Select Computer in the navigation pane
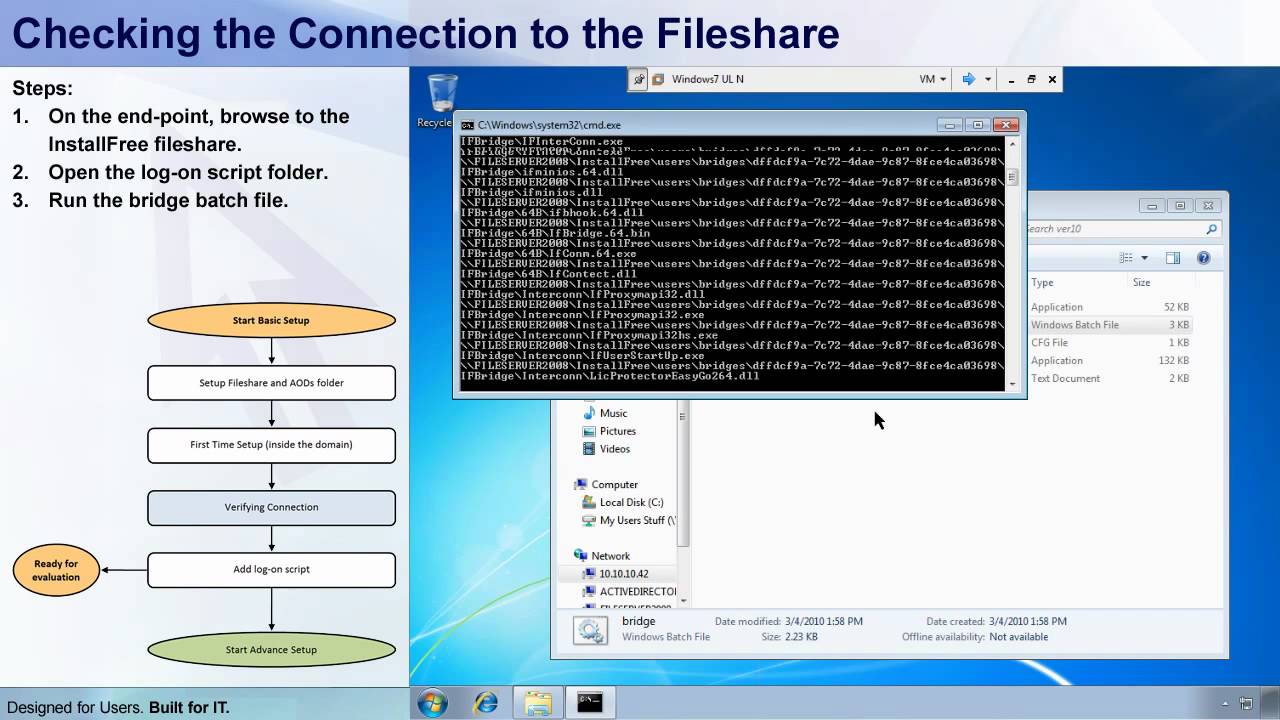The height and width of the screenshot is (720, 1280). click(x=606, y=485)
